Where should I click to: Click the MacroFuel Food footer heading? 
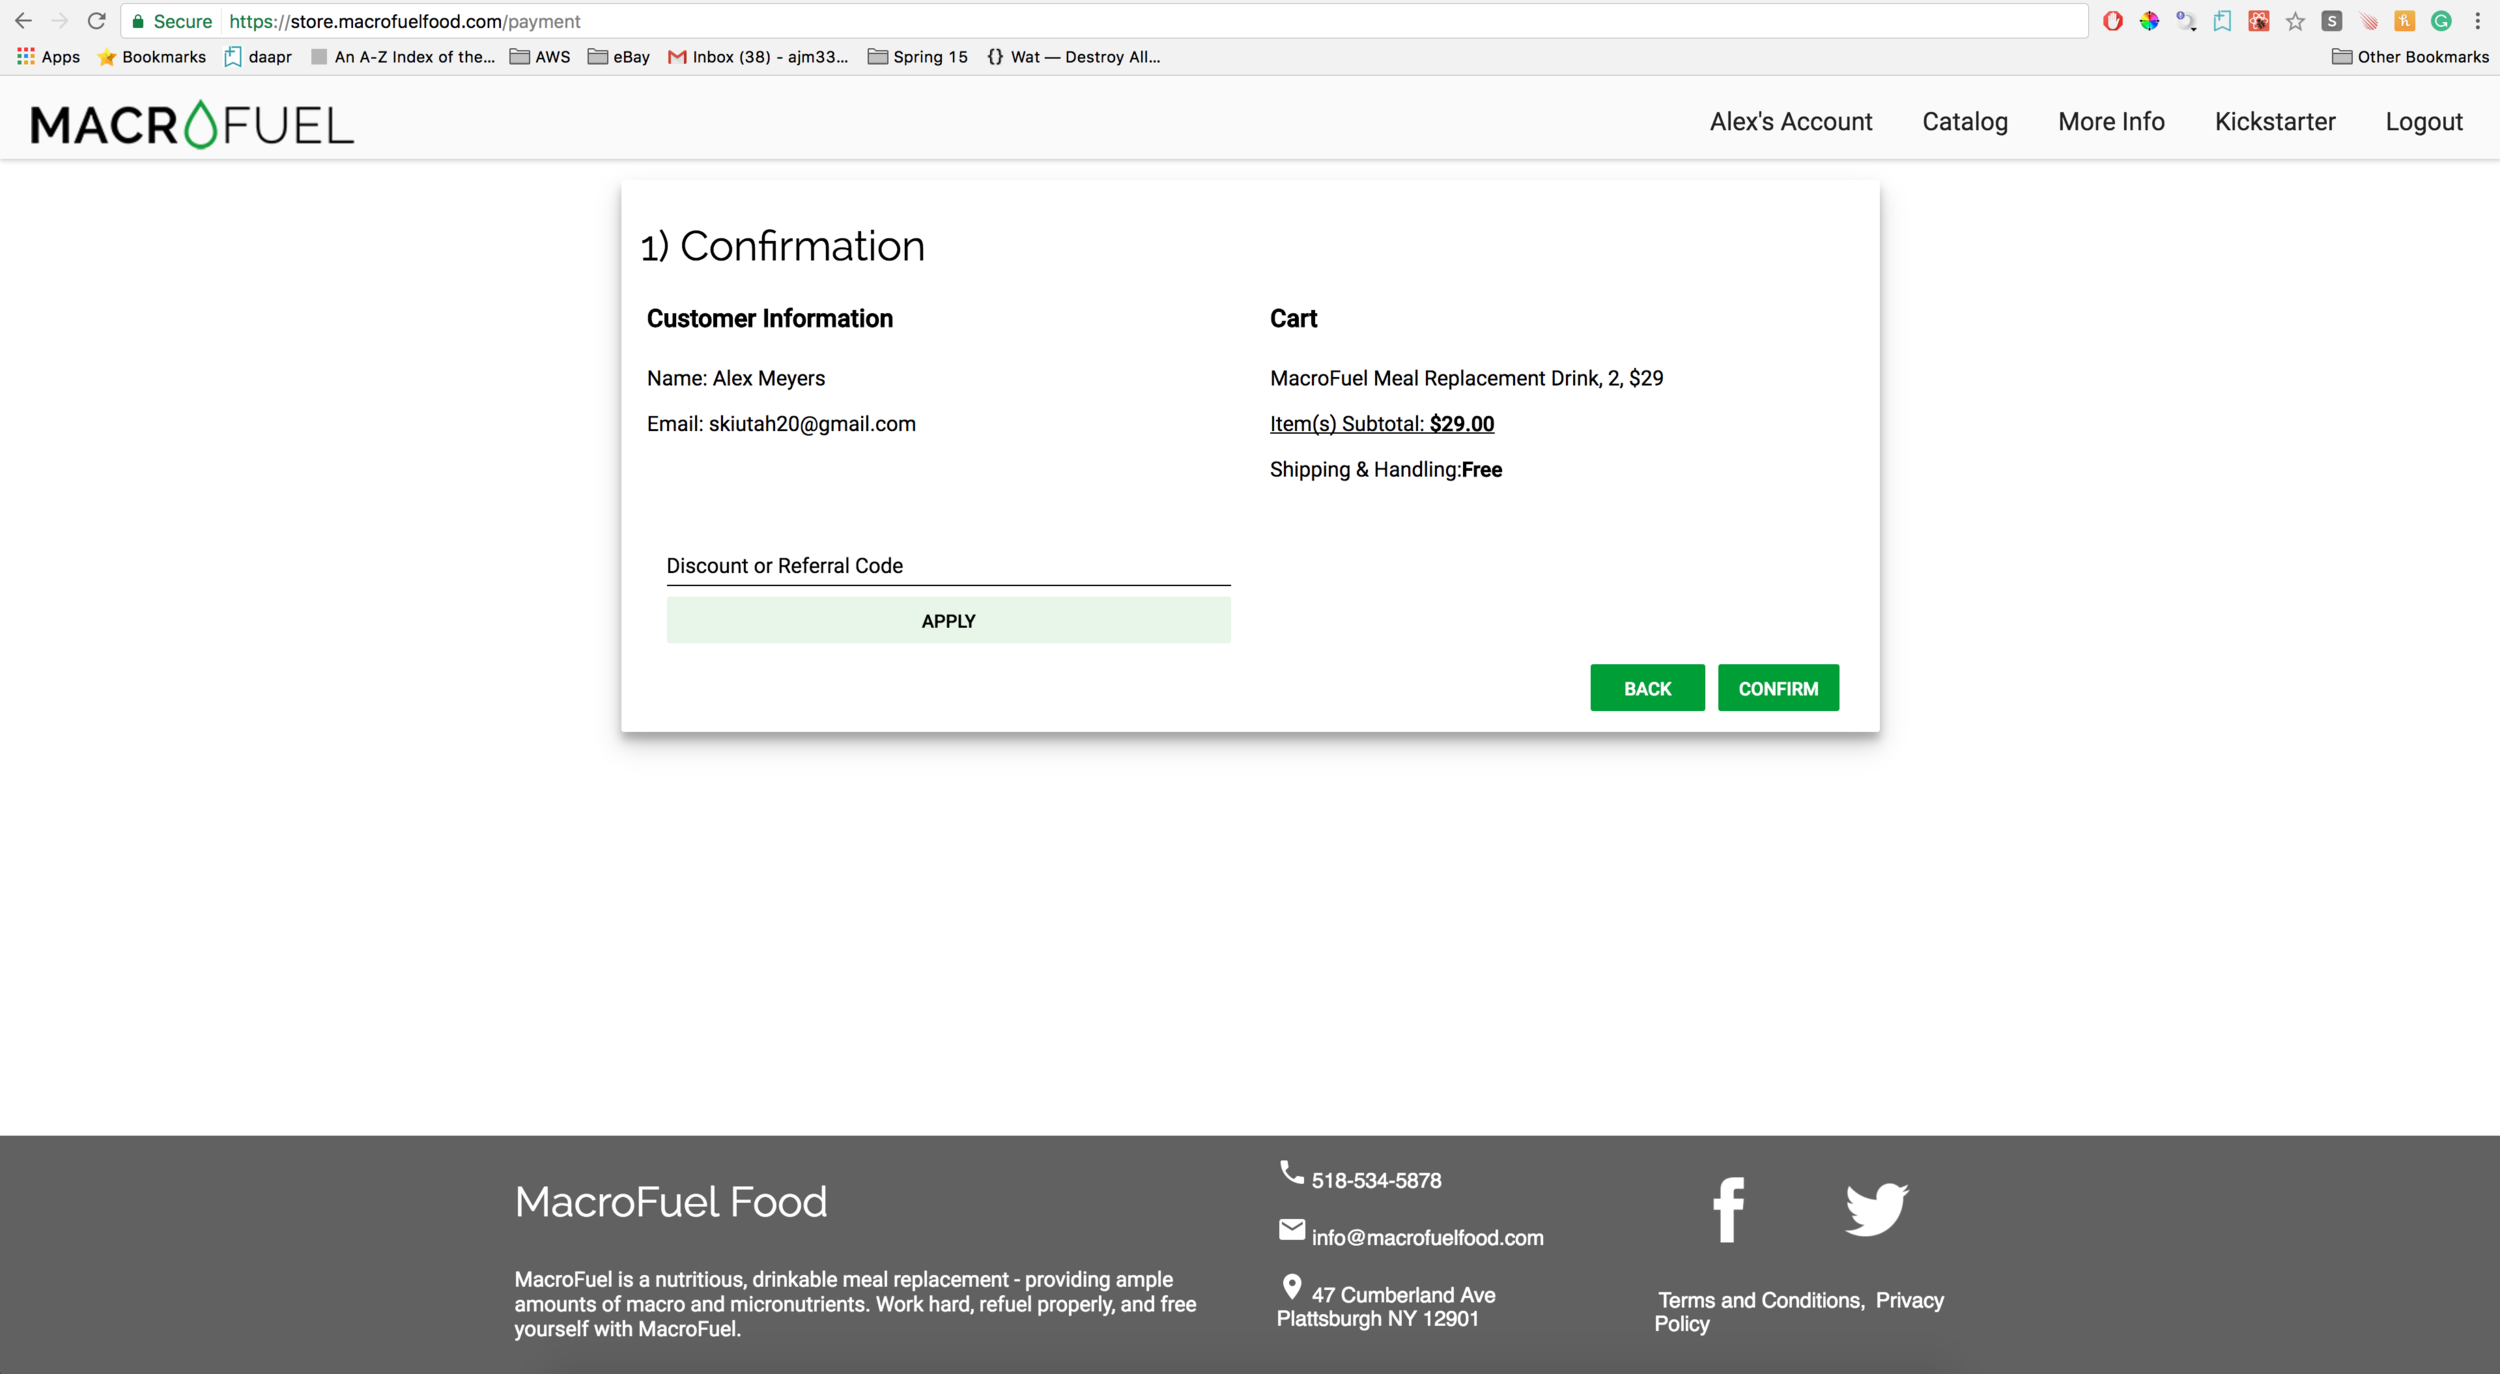pyautogui.click(x=671, y=1201)
